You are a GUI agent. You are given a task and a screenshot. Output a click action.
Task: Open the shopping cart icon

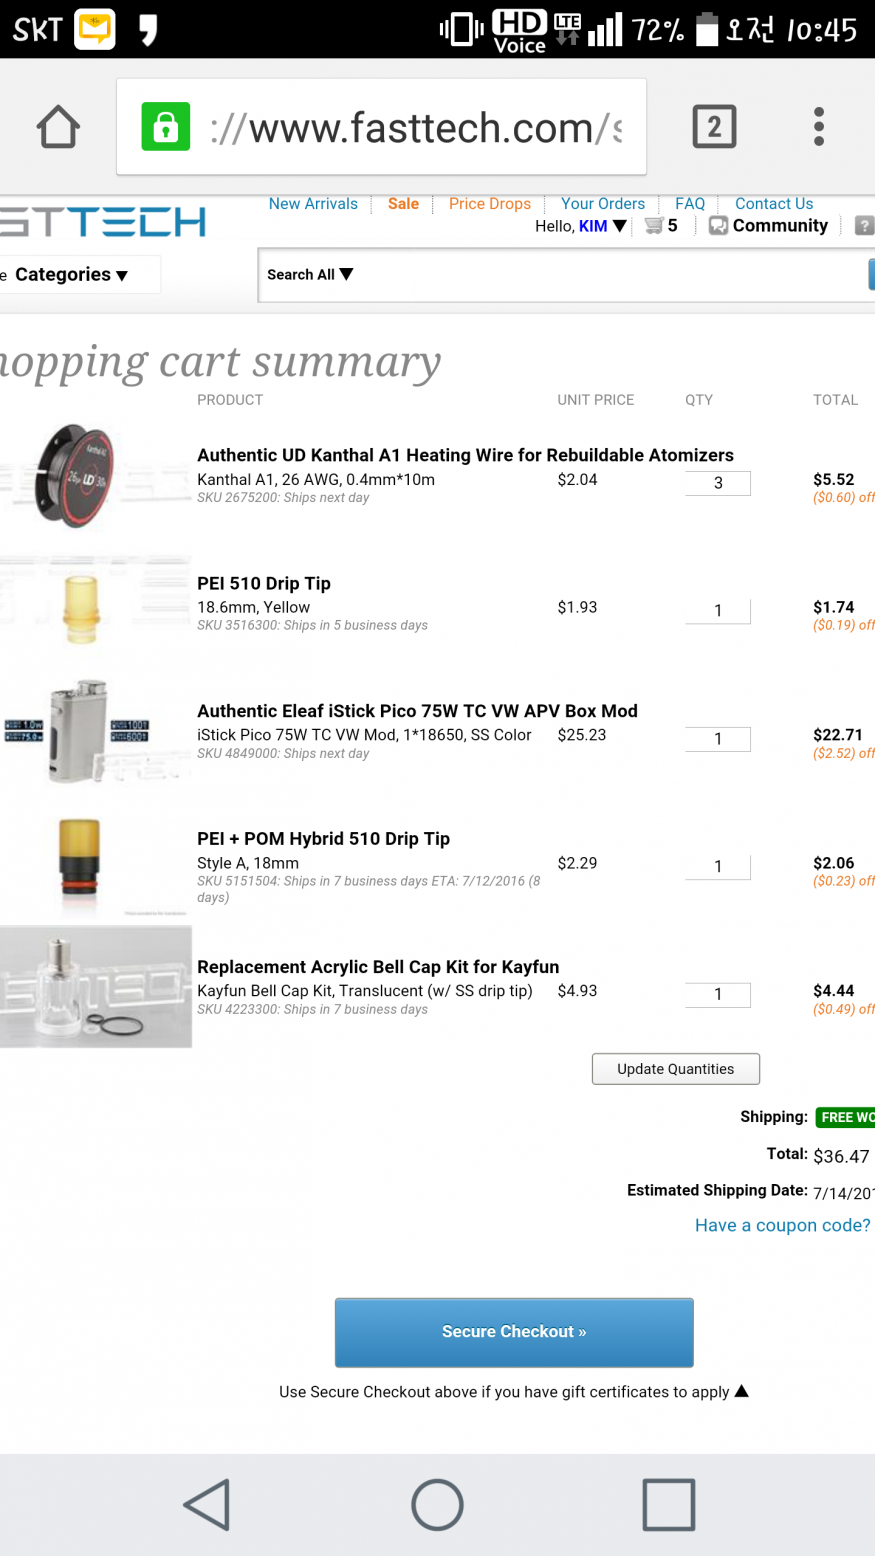(x=655, y=226)
